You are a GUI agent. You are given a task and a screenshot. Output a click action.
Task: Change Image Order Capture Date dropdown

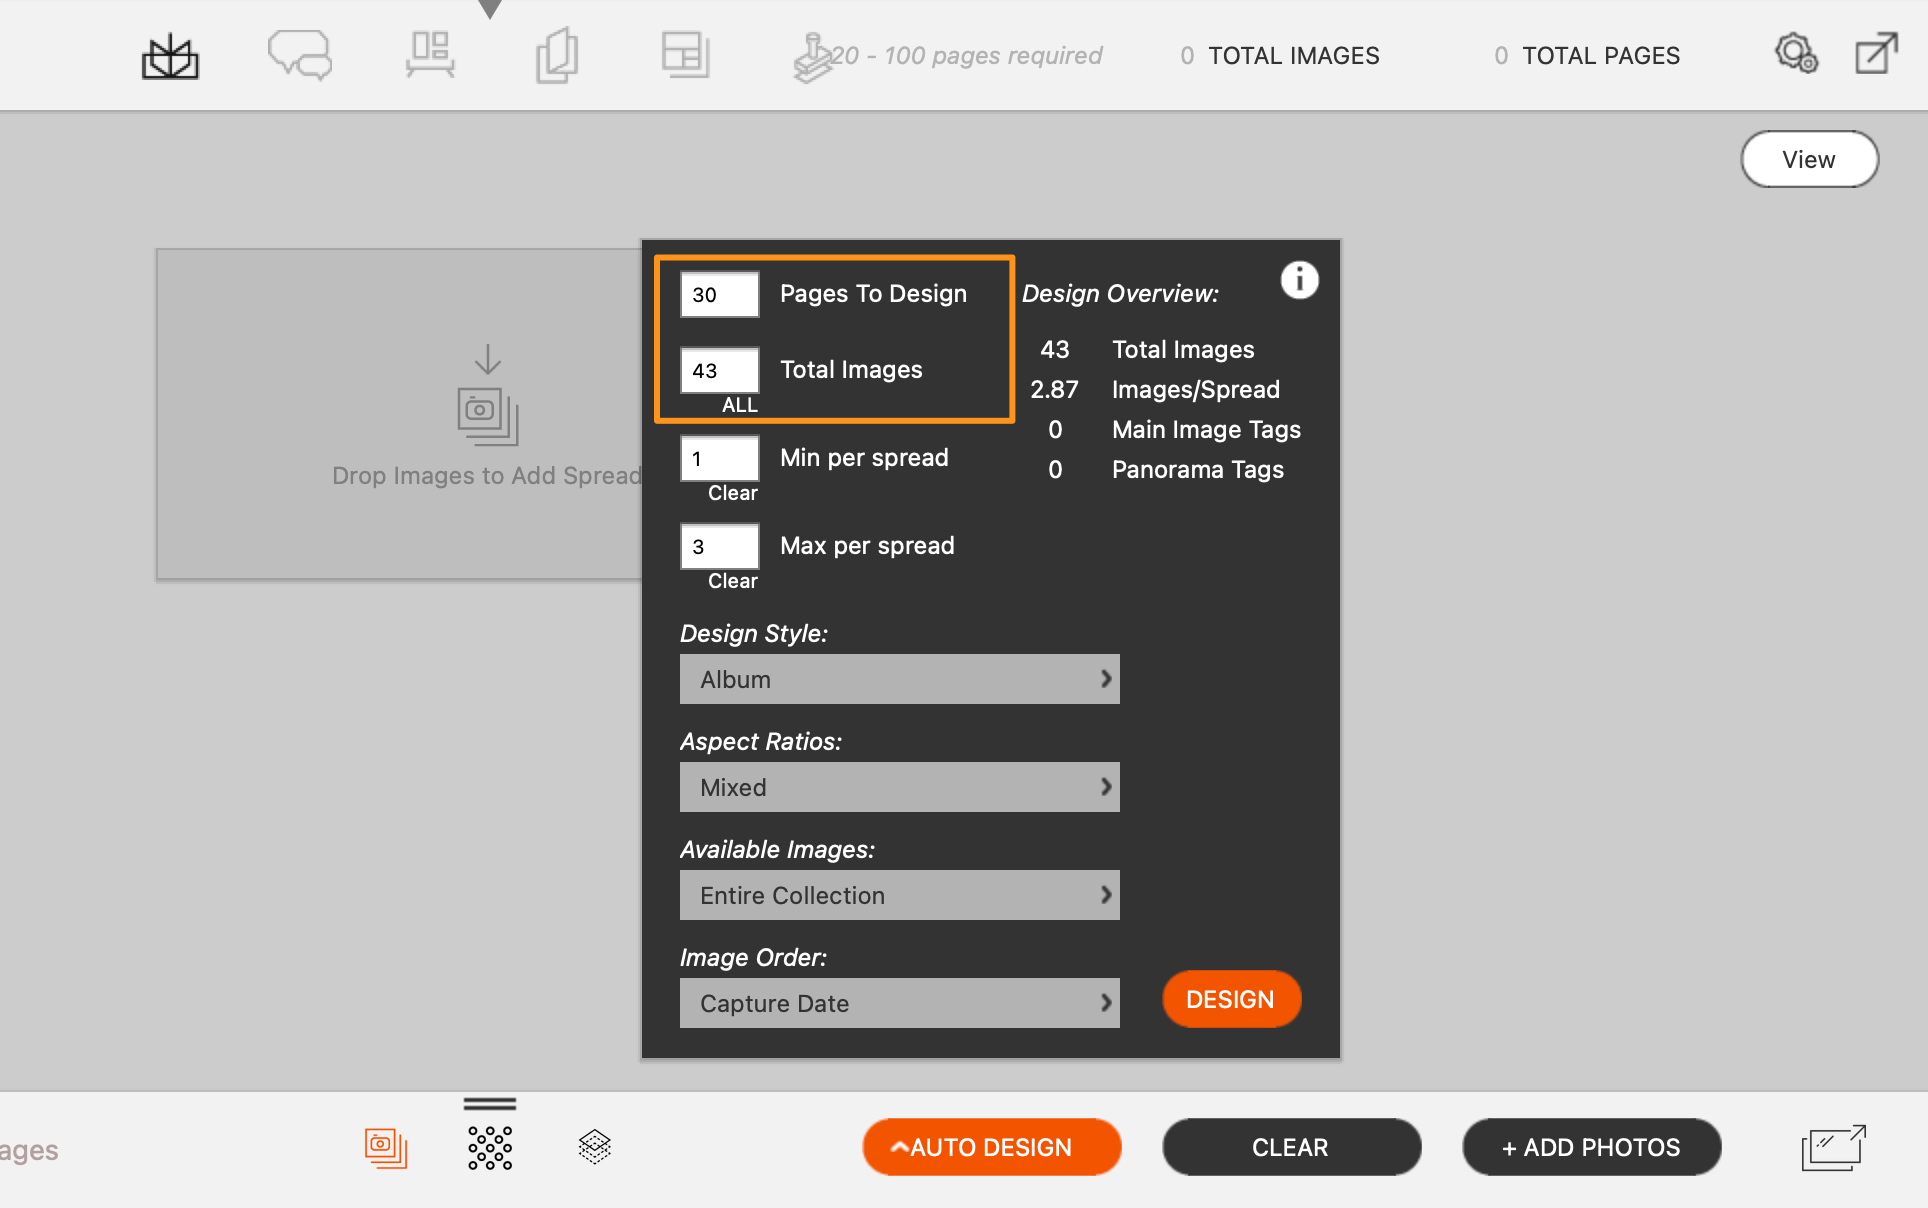[x=900, y=1003]
